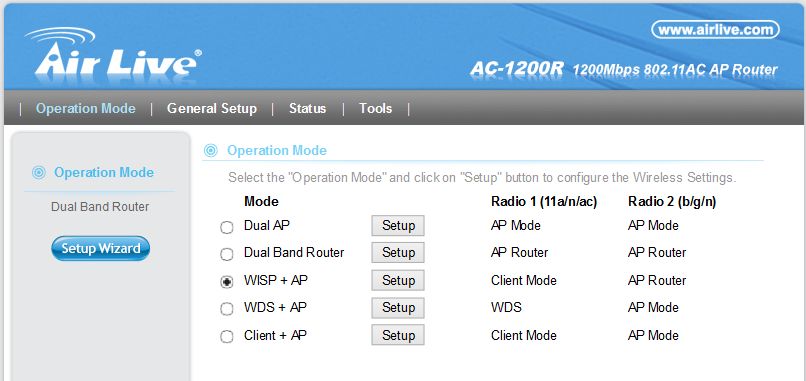Click the "WISP + AP" mode label

pyautogui.click(x=276, y=280)
